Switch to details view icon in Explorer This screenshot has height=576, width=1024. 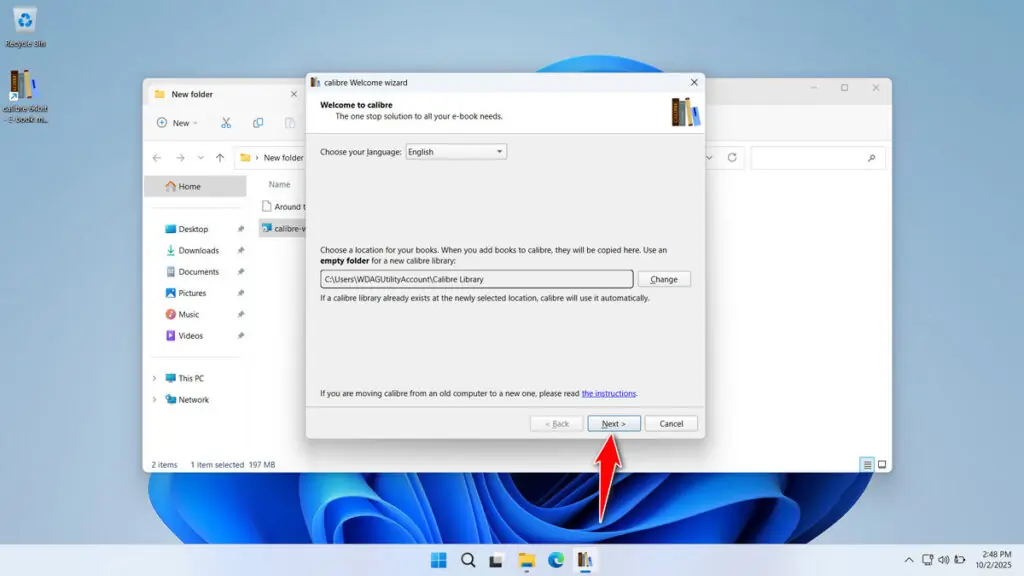coord(867,465)
